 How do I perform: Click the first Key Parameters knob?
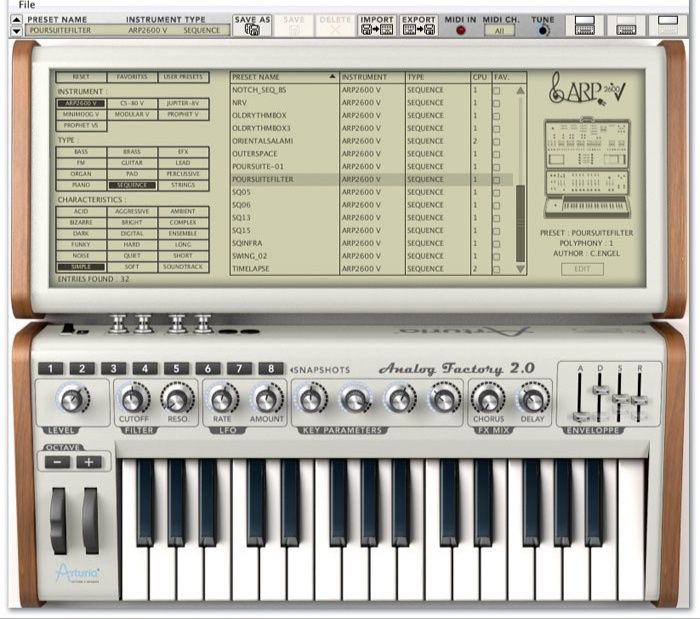pyautogui.click(x=312, y=399)
